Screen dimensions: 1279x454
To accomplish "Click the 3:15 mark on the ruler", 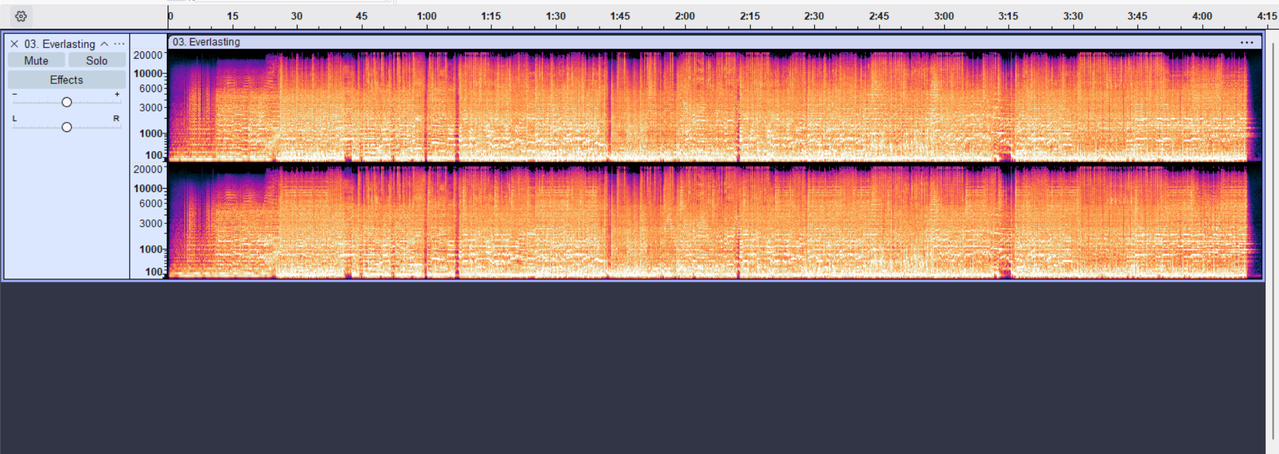I will [1009, 16].
